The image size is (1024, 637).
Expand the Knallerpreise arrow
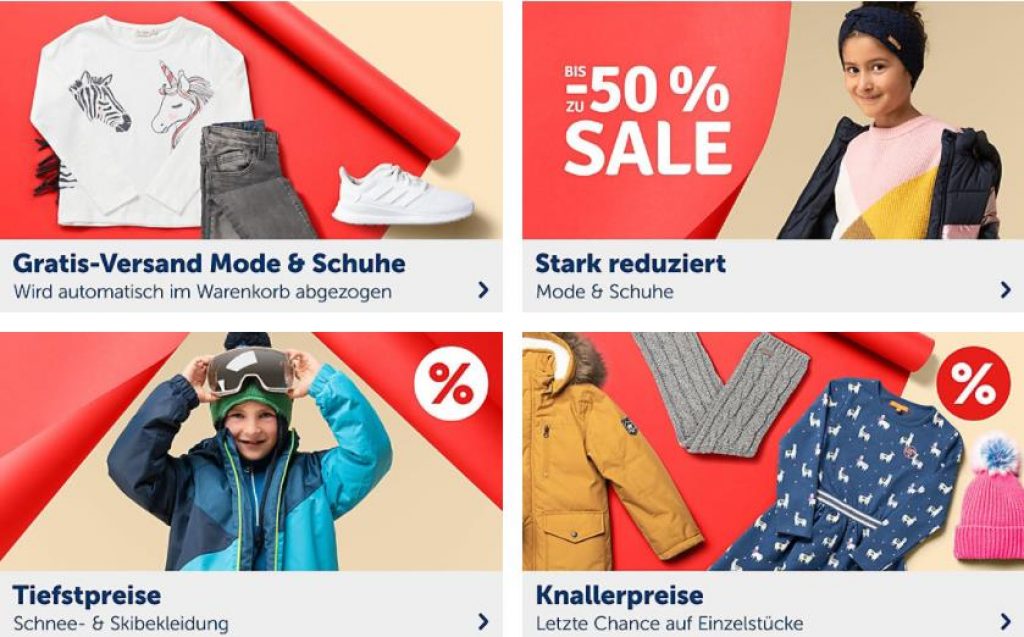click(x=1006, y=621)
